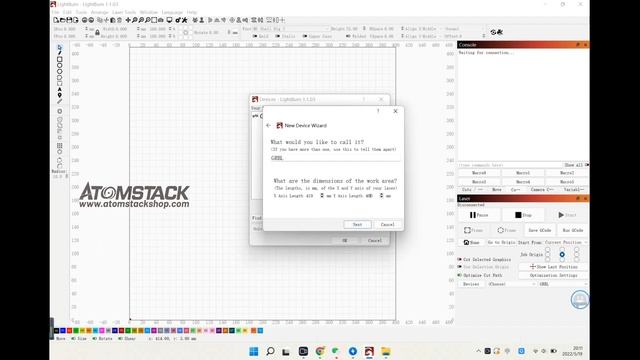Click OK in the Devices dialog
Image resolution: width=640 pixels, height=360 pixels.
coord(344,240)
